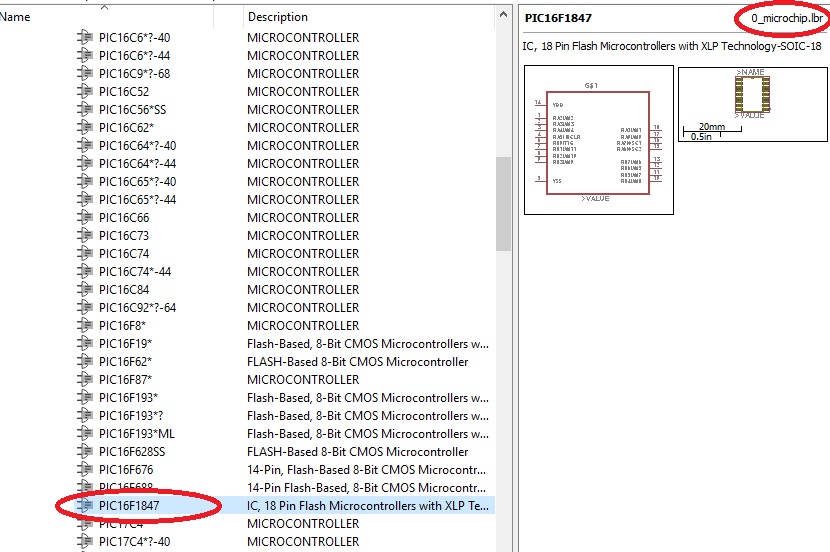The height and width of the screenshot is (552, 830).
Task: Click the '14-Pin, Flash-Based 8-Bit CMOS' description for PIC16F676
Action: (x=366, y=469)
